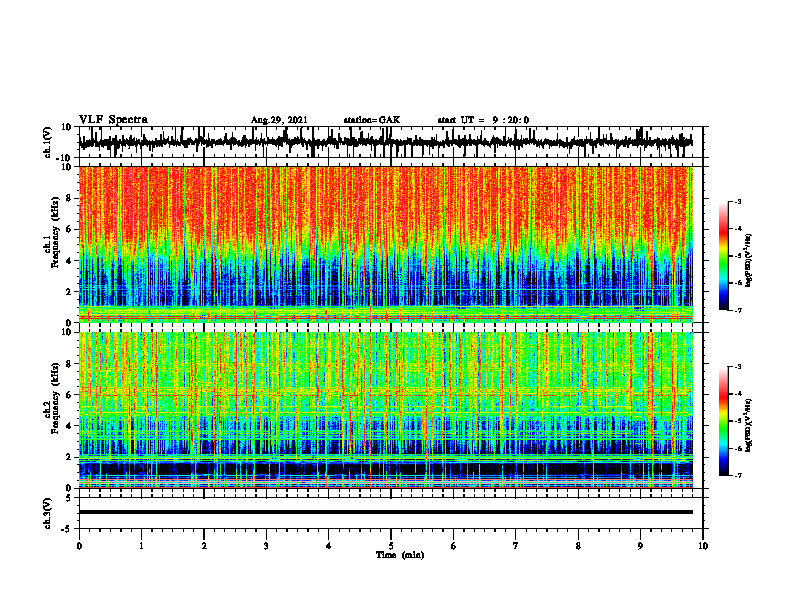Click the "ch.3(V)" axis label
The width and height of the screenshot is (792, 612).
48,513
